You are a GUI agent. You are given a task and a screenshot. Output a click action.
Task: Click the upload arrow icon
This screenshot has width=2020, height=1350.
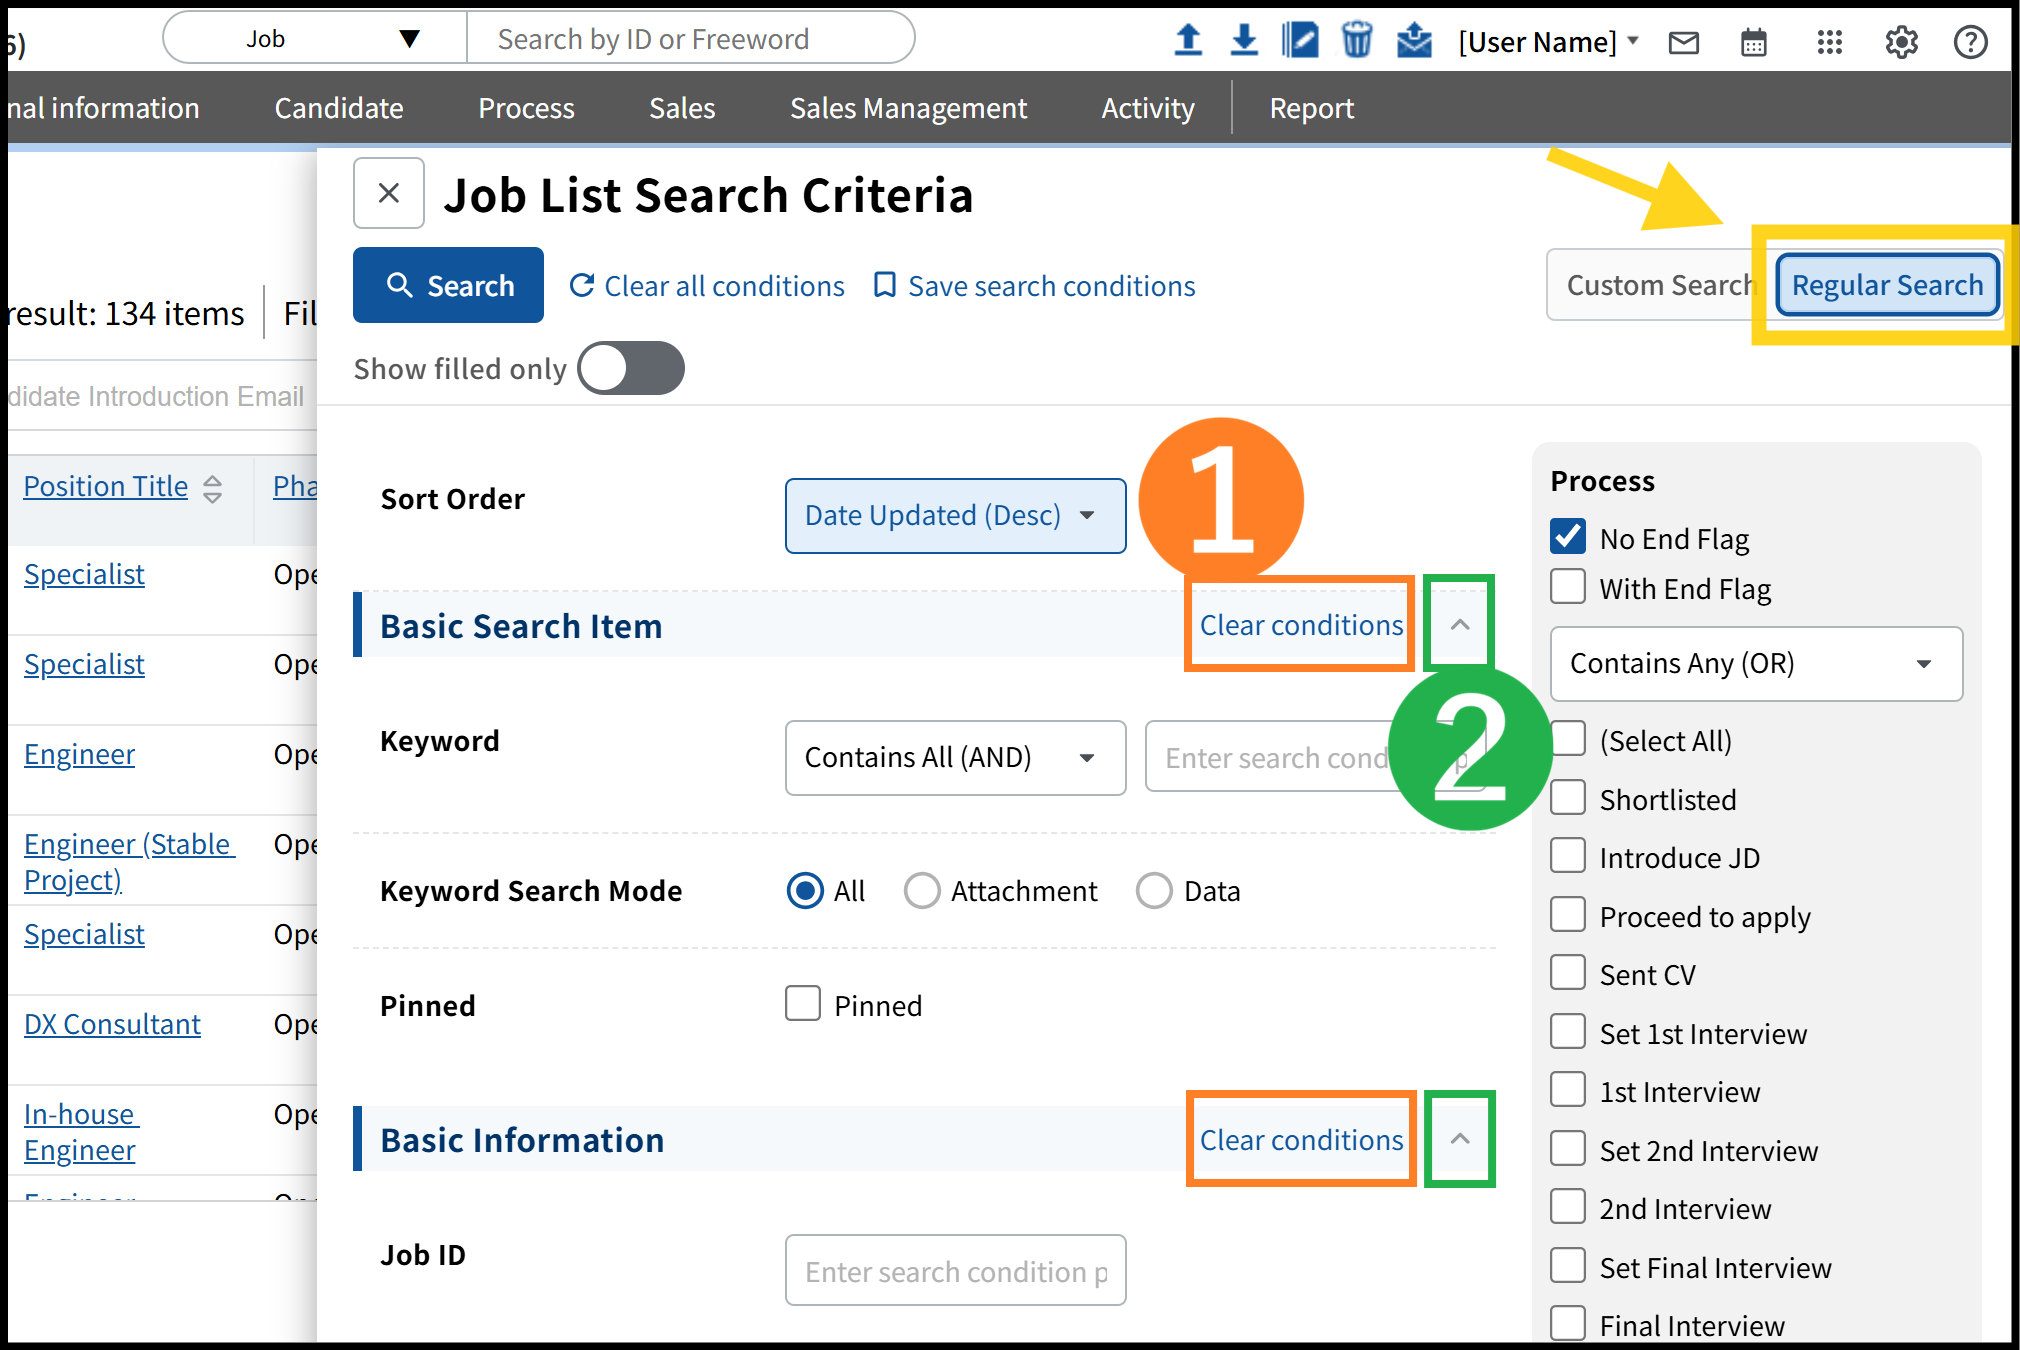pyautogui.click(x=1188, y=40)
